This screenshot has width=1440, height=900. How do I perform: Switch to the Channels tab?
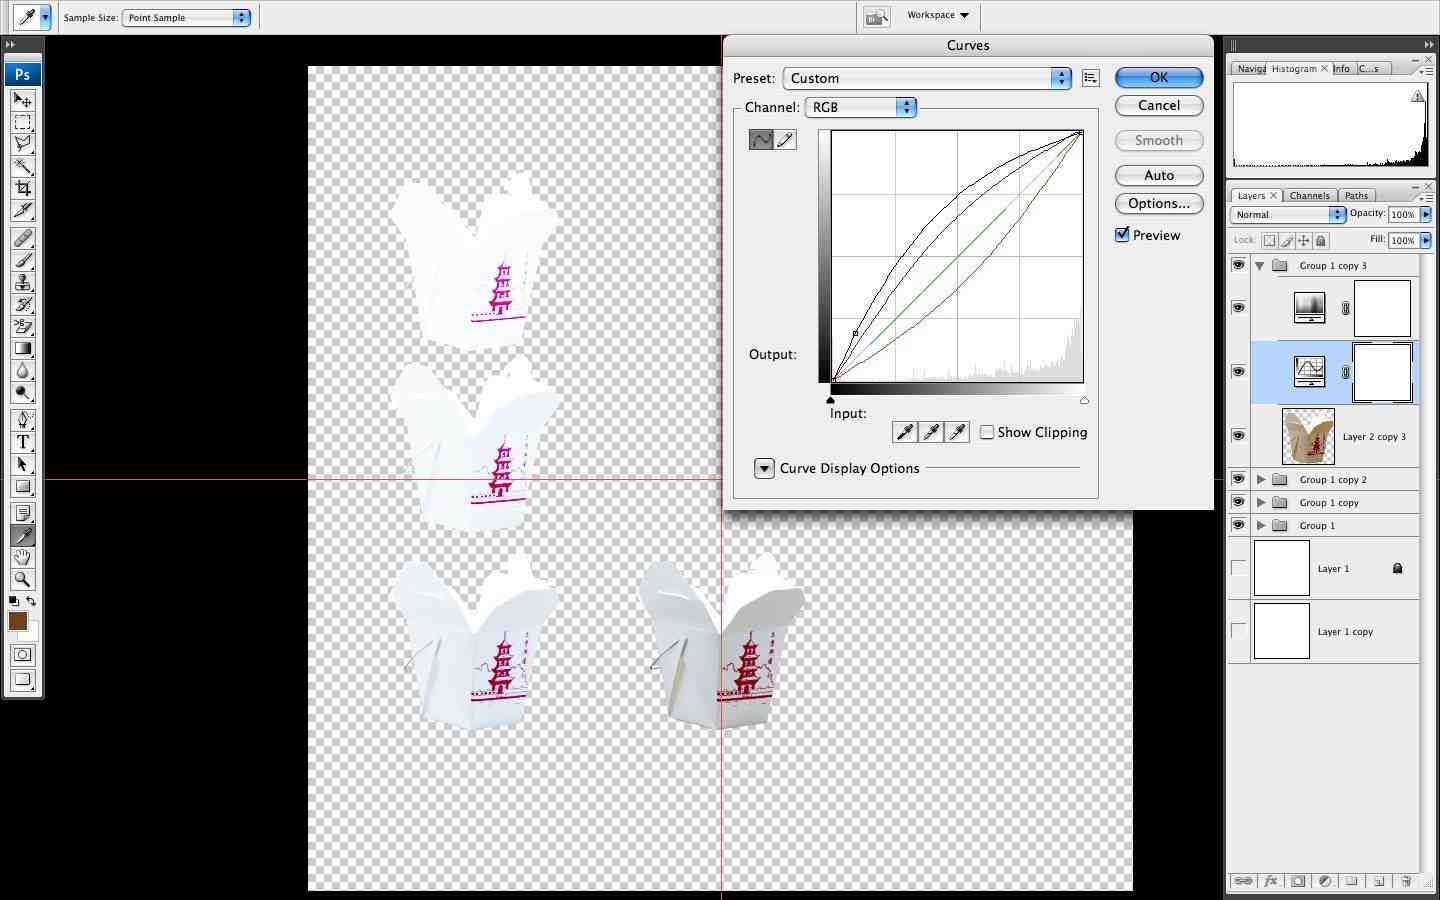(x=1309, y=196)
